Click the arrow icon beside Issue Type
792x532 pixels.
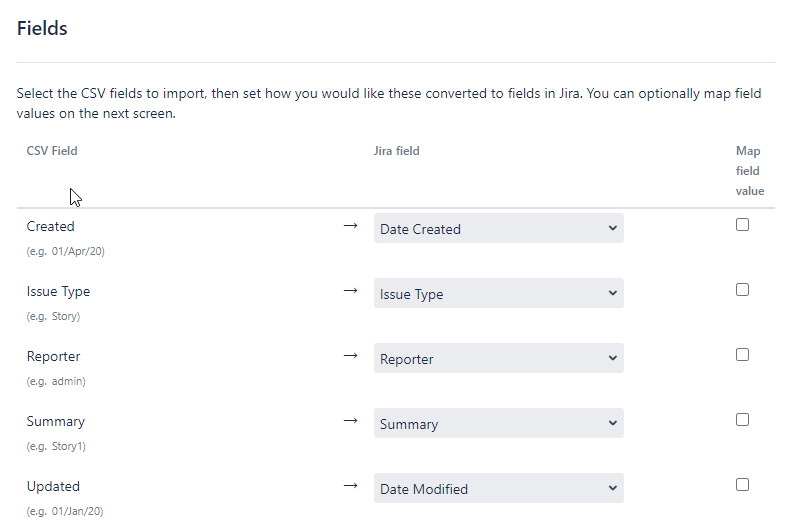[350, 291]
